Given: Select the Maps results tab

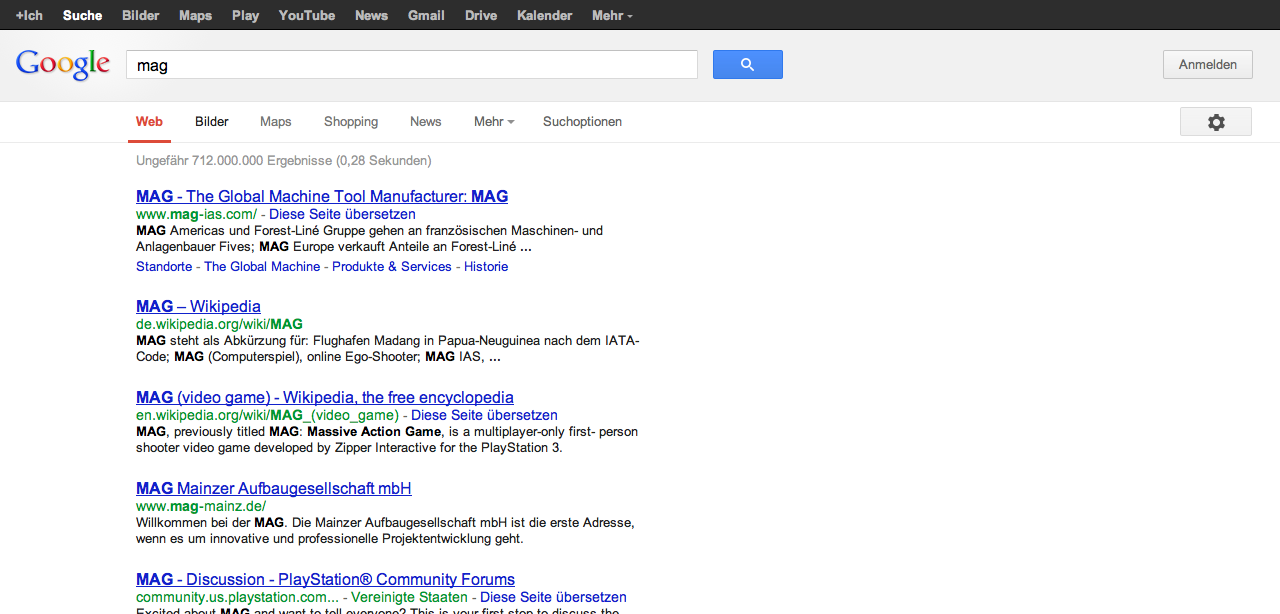Looking at the screenshot, I should (275, 122).
